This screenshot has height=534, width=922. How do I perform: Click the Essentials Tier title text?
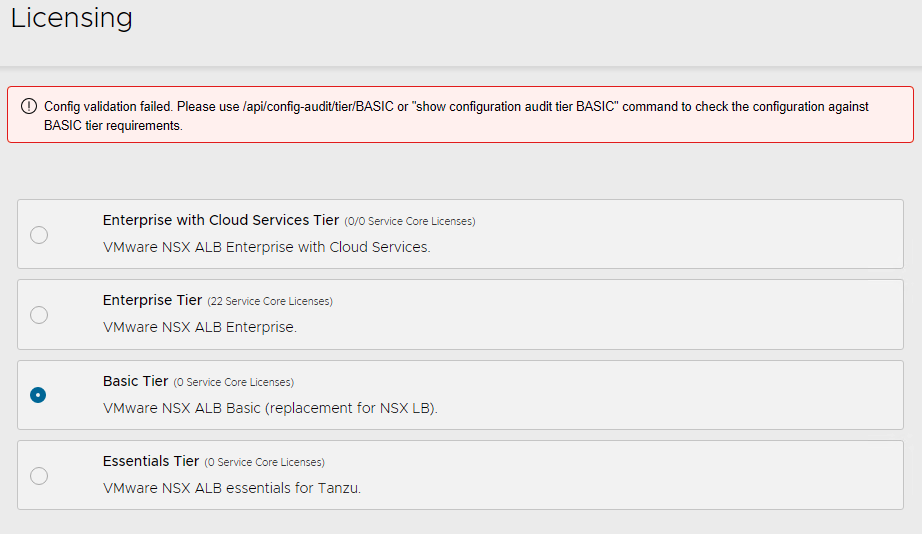151,461
